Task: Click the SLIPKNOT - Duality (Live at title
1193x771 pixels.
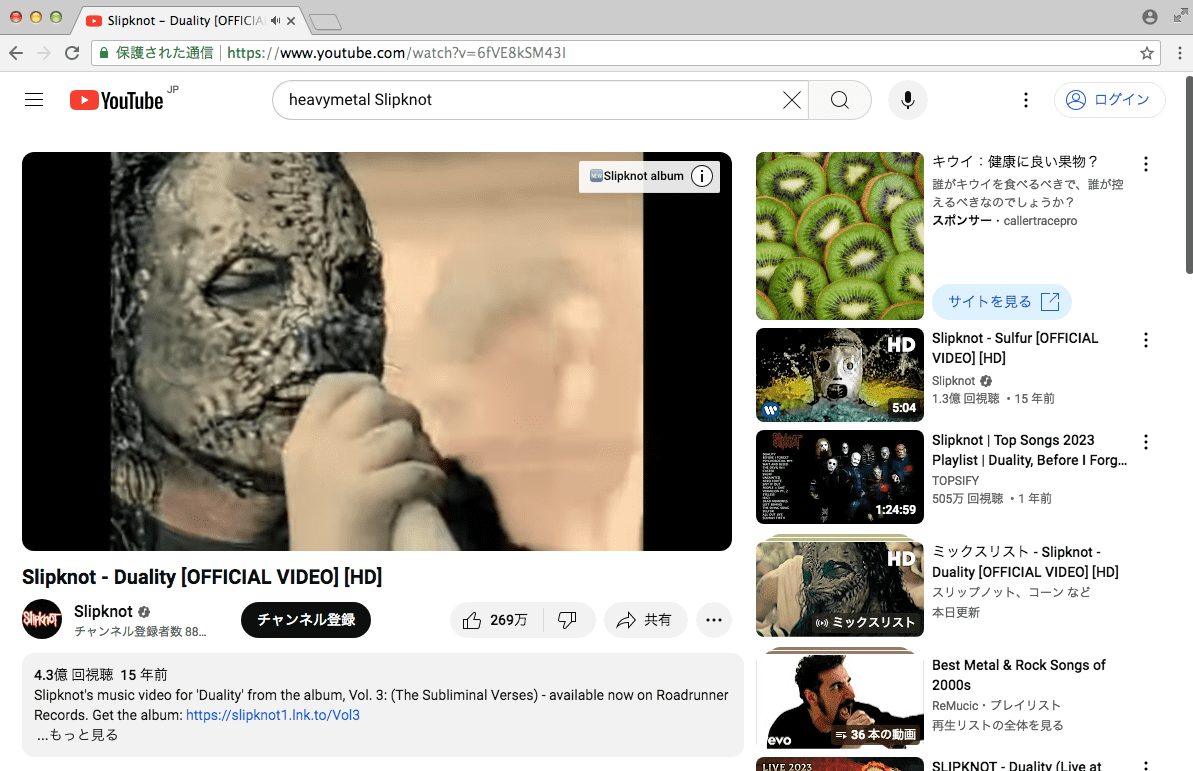Action: point(1016,765)
